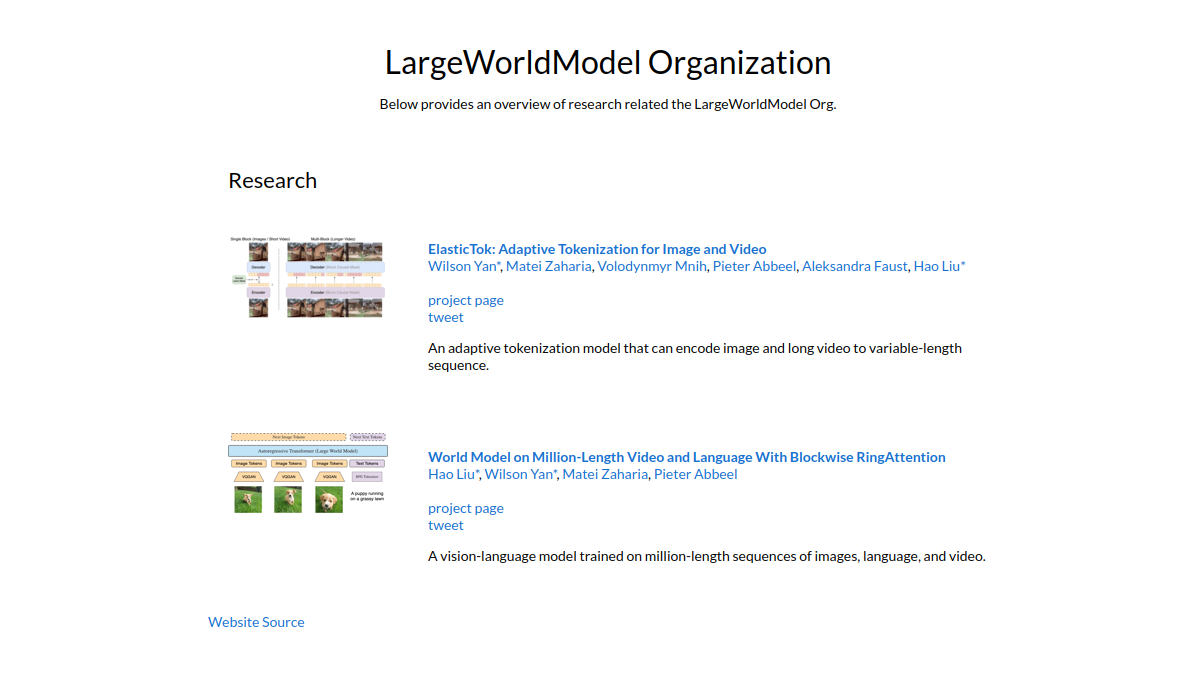Open the Website Source link
The image size is (1200, 675).
tap(256, 622)
